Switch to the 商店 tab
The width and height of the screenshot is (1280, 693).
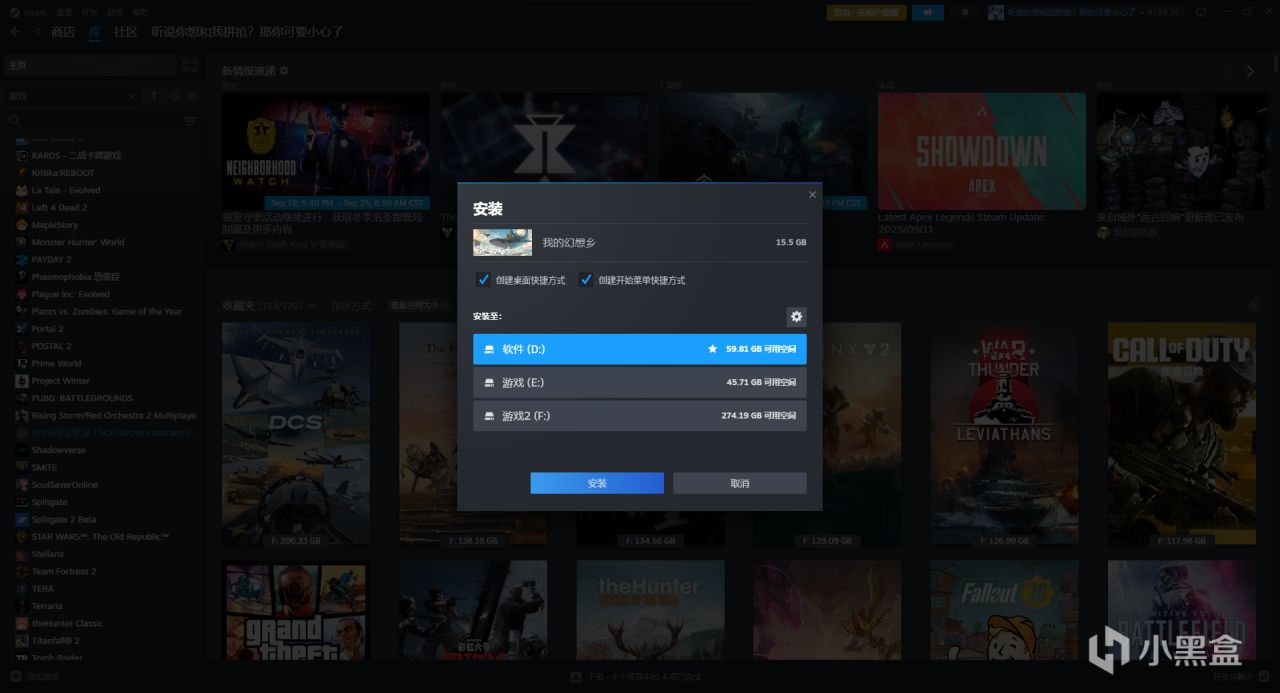(x=63, y=32)
